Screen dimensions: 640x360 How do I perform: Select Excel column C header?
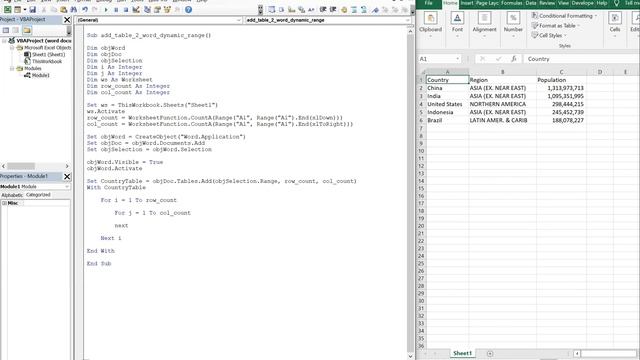tap(561, 72)
